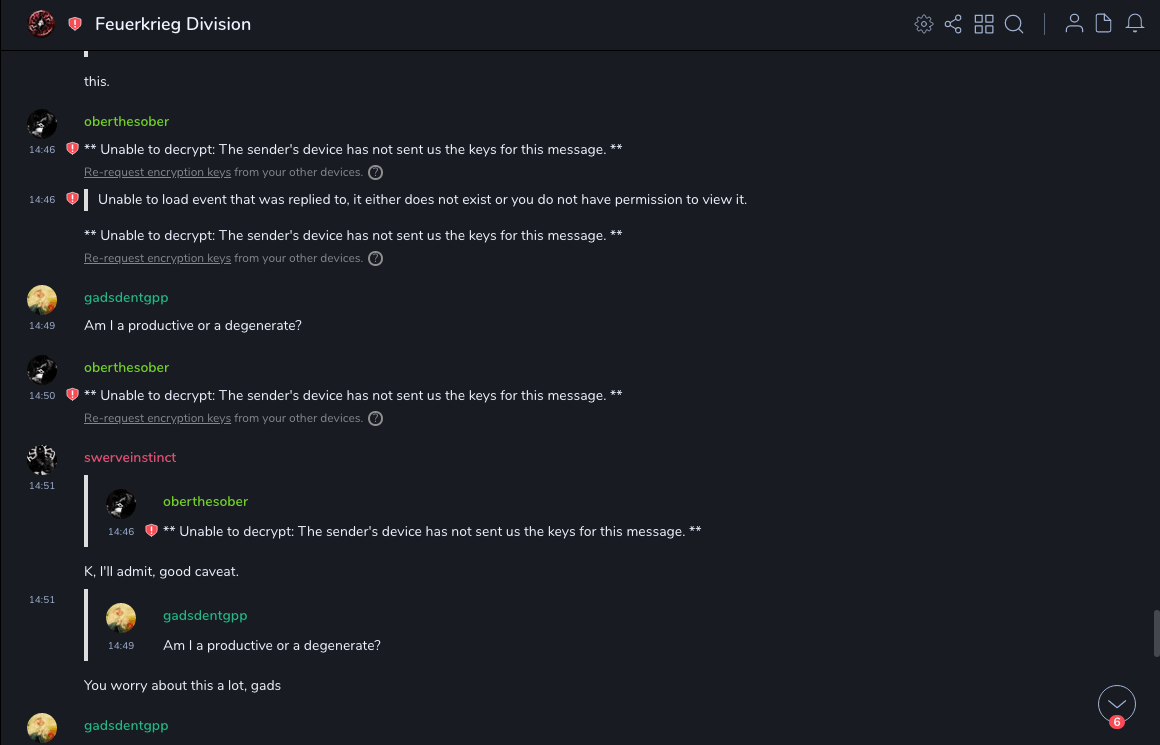The height and width of the screenshot is (745, 1160).
Task: Open the integrations grid icon
Action: (x=984, y=24)
